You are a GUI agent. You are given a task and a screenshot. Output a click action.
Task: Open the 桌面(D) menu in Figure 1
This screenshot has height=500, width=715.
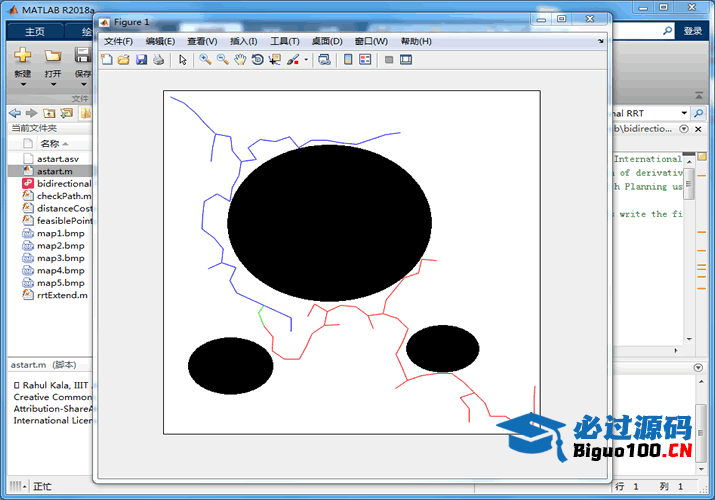327,41
